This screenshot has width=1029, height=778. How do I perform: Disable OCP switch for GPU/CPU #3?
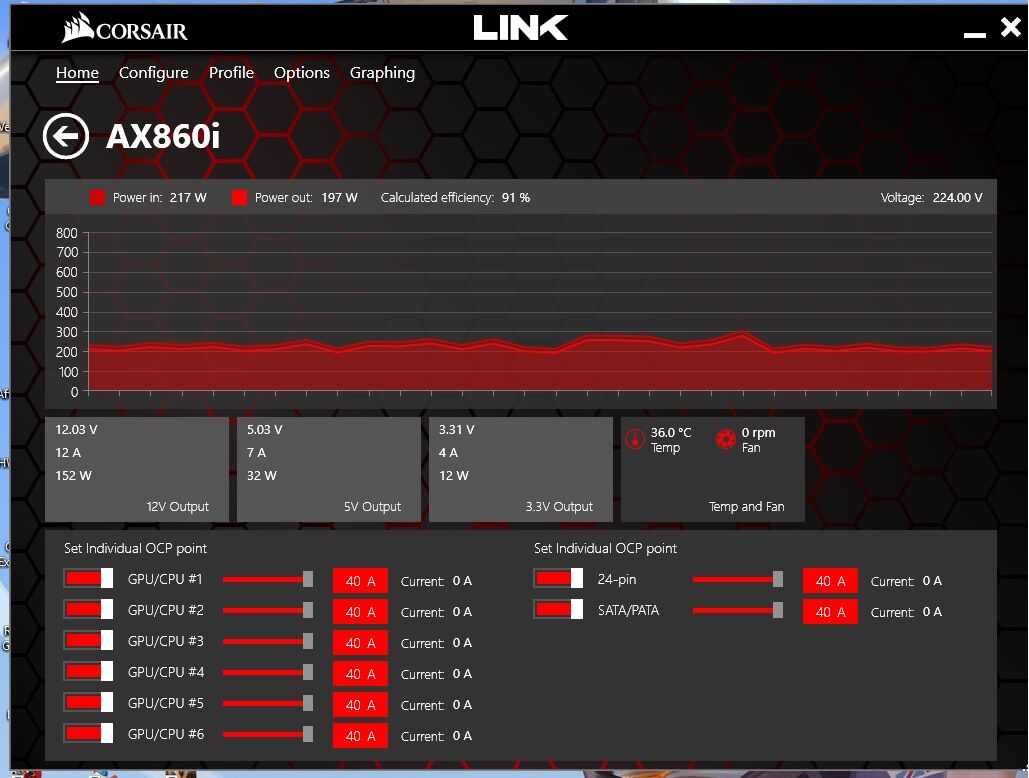tap(89, 640)
